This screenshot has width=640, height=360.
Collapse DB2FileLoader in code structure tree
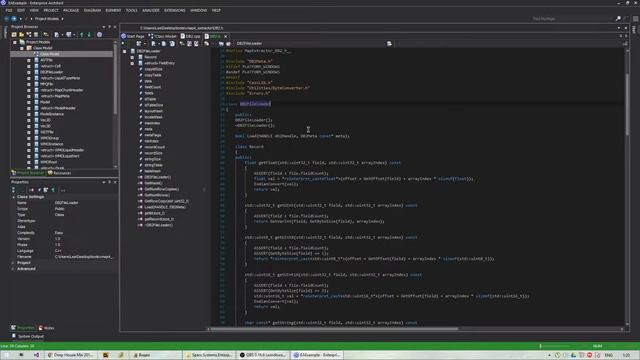[125, 51]
